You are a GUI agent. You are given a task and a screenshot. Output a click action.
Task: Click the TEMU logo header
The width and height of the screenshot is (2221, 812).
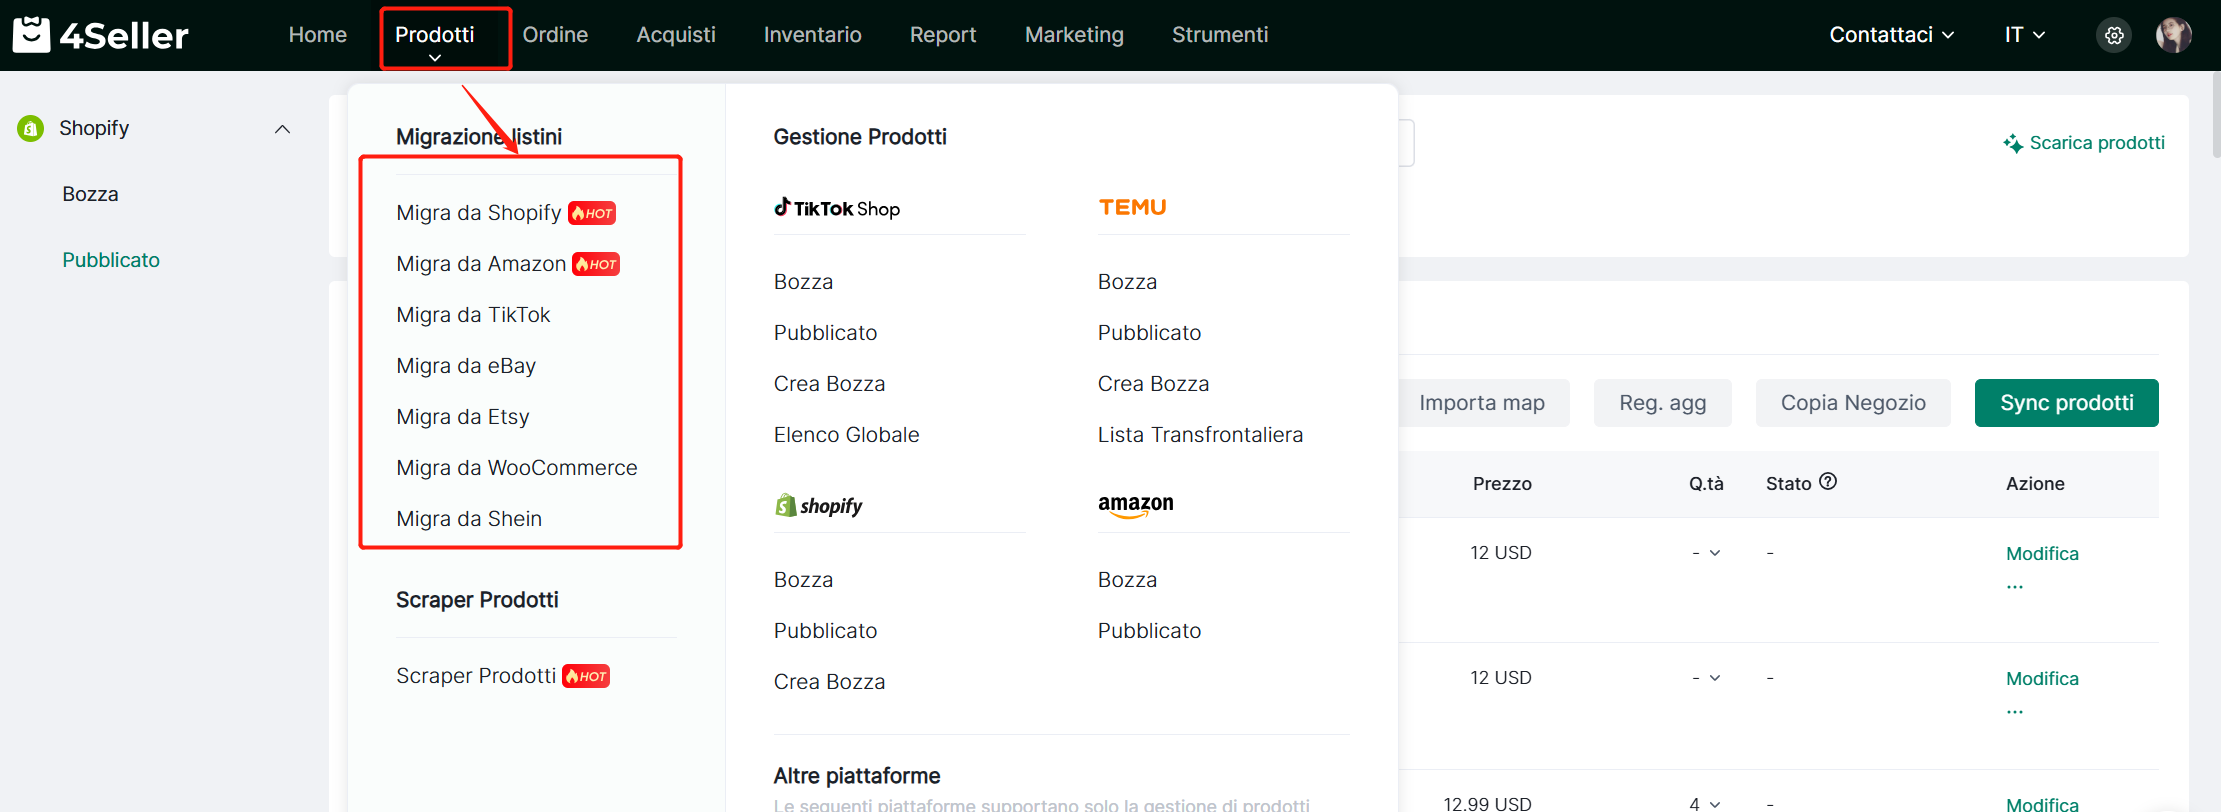(1133, 207)
